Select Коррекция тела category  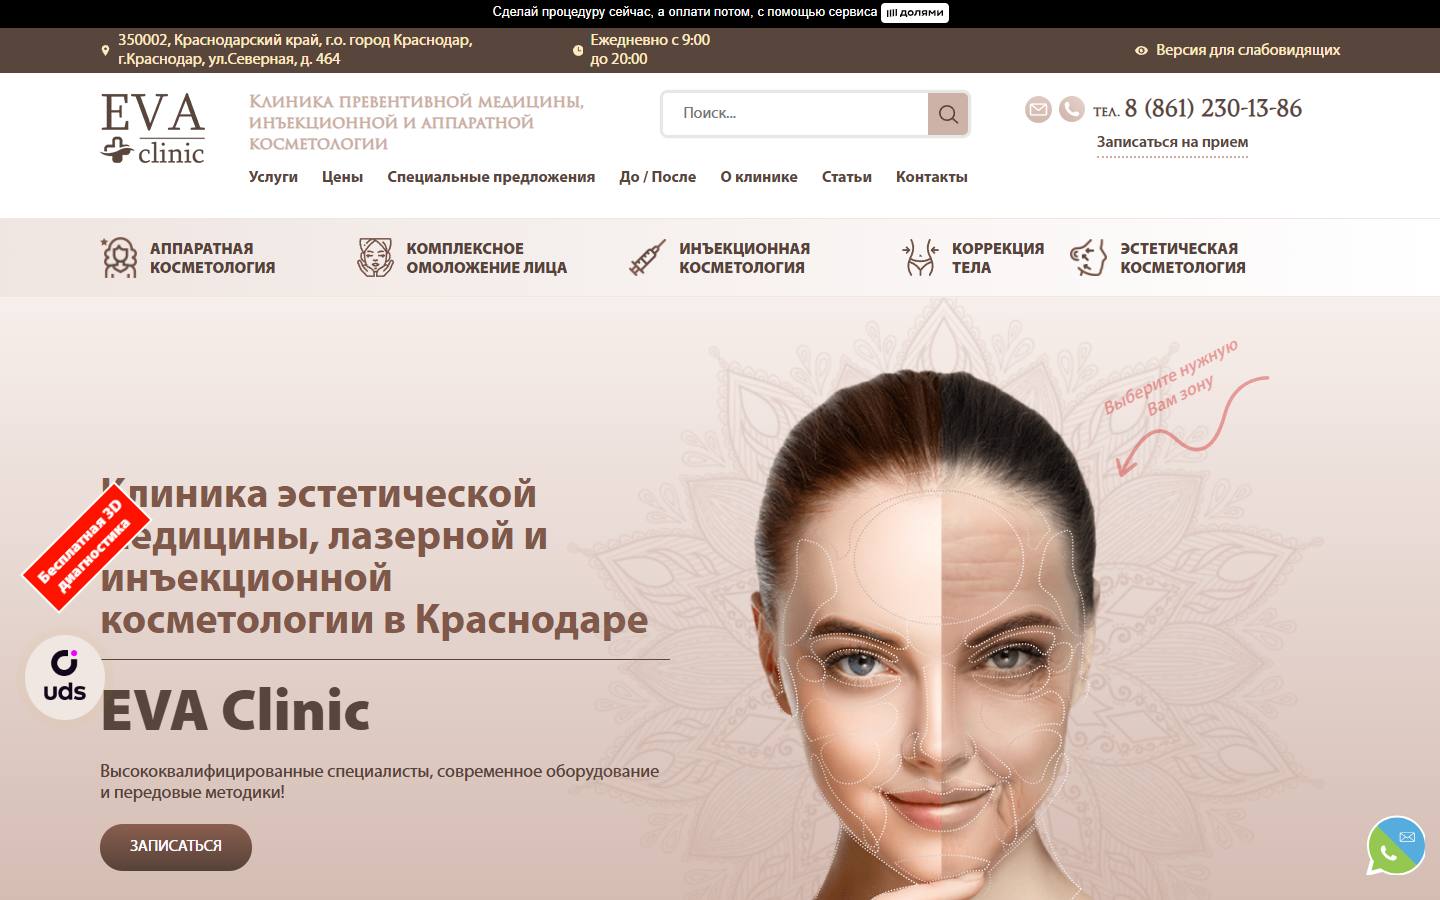point(997,258)
